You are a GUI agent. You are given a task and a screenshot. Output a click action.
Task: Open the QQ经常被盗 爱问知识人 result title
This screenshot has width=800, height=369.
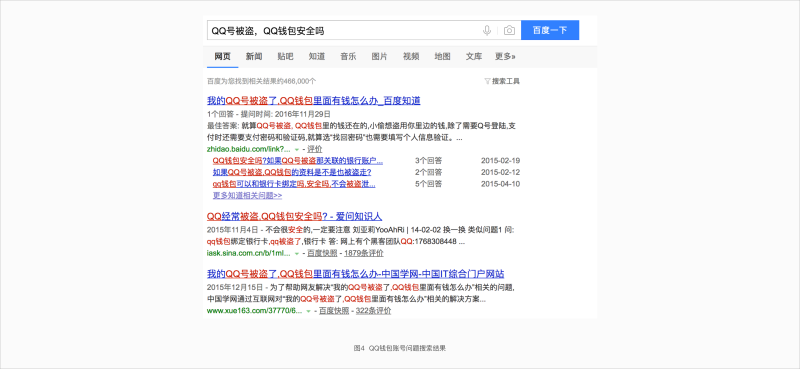point(294,216)
